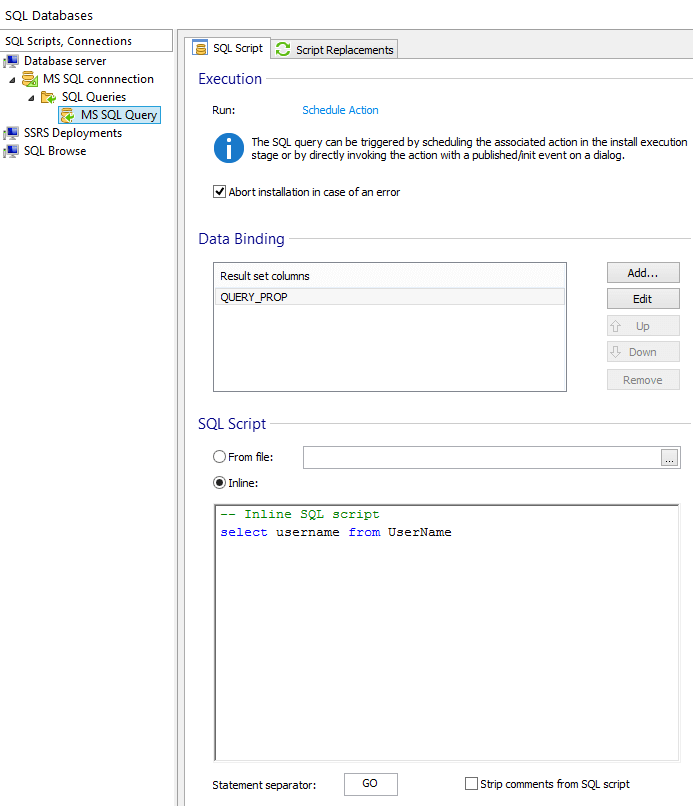Toggle Abort installation in case of error
This screenshot has height=806, width=693.
pyautogui.click(x=220, y=192)
